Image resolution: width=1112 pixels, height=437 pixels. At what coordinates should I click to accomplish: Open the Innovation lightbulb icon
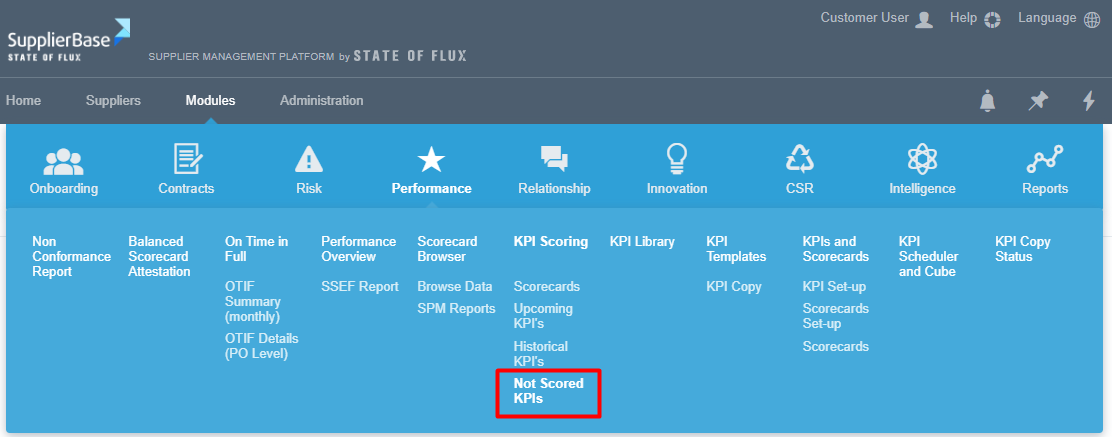click(x=677, y=160)
